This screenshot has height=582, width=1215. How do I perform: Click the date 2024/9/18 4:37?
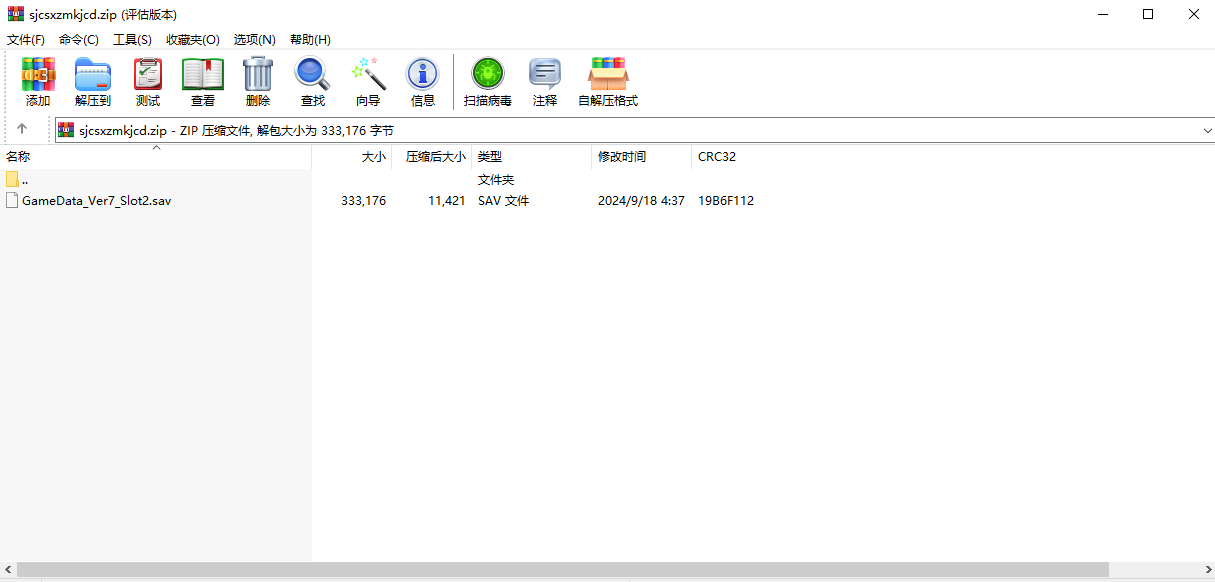pyautogui.click(x=641, y=200)
